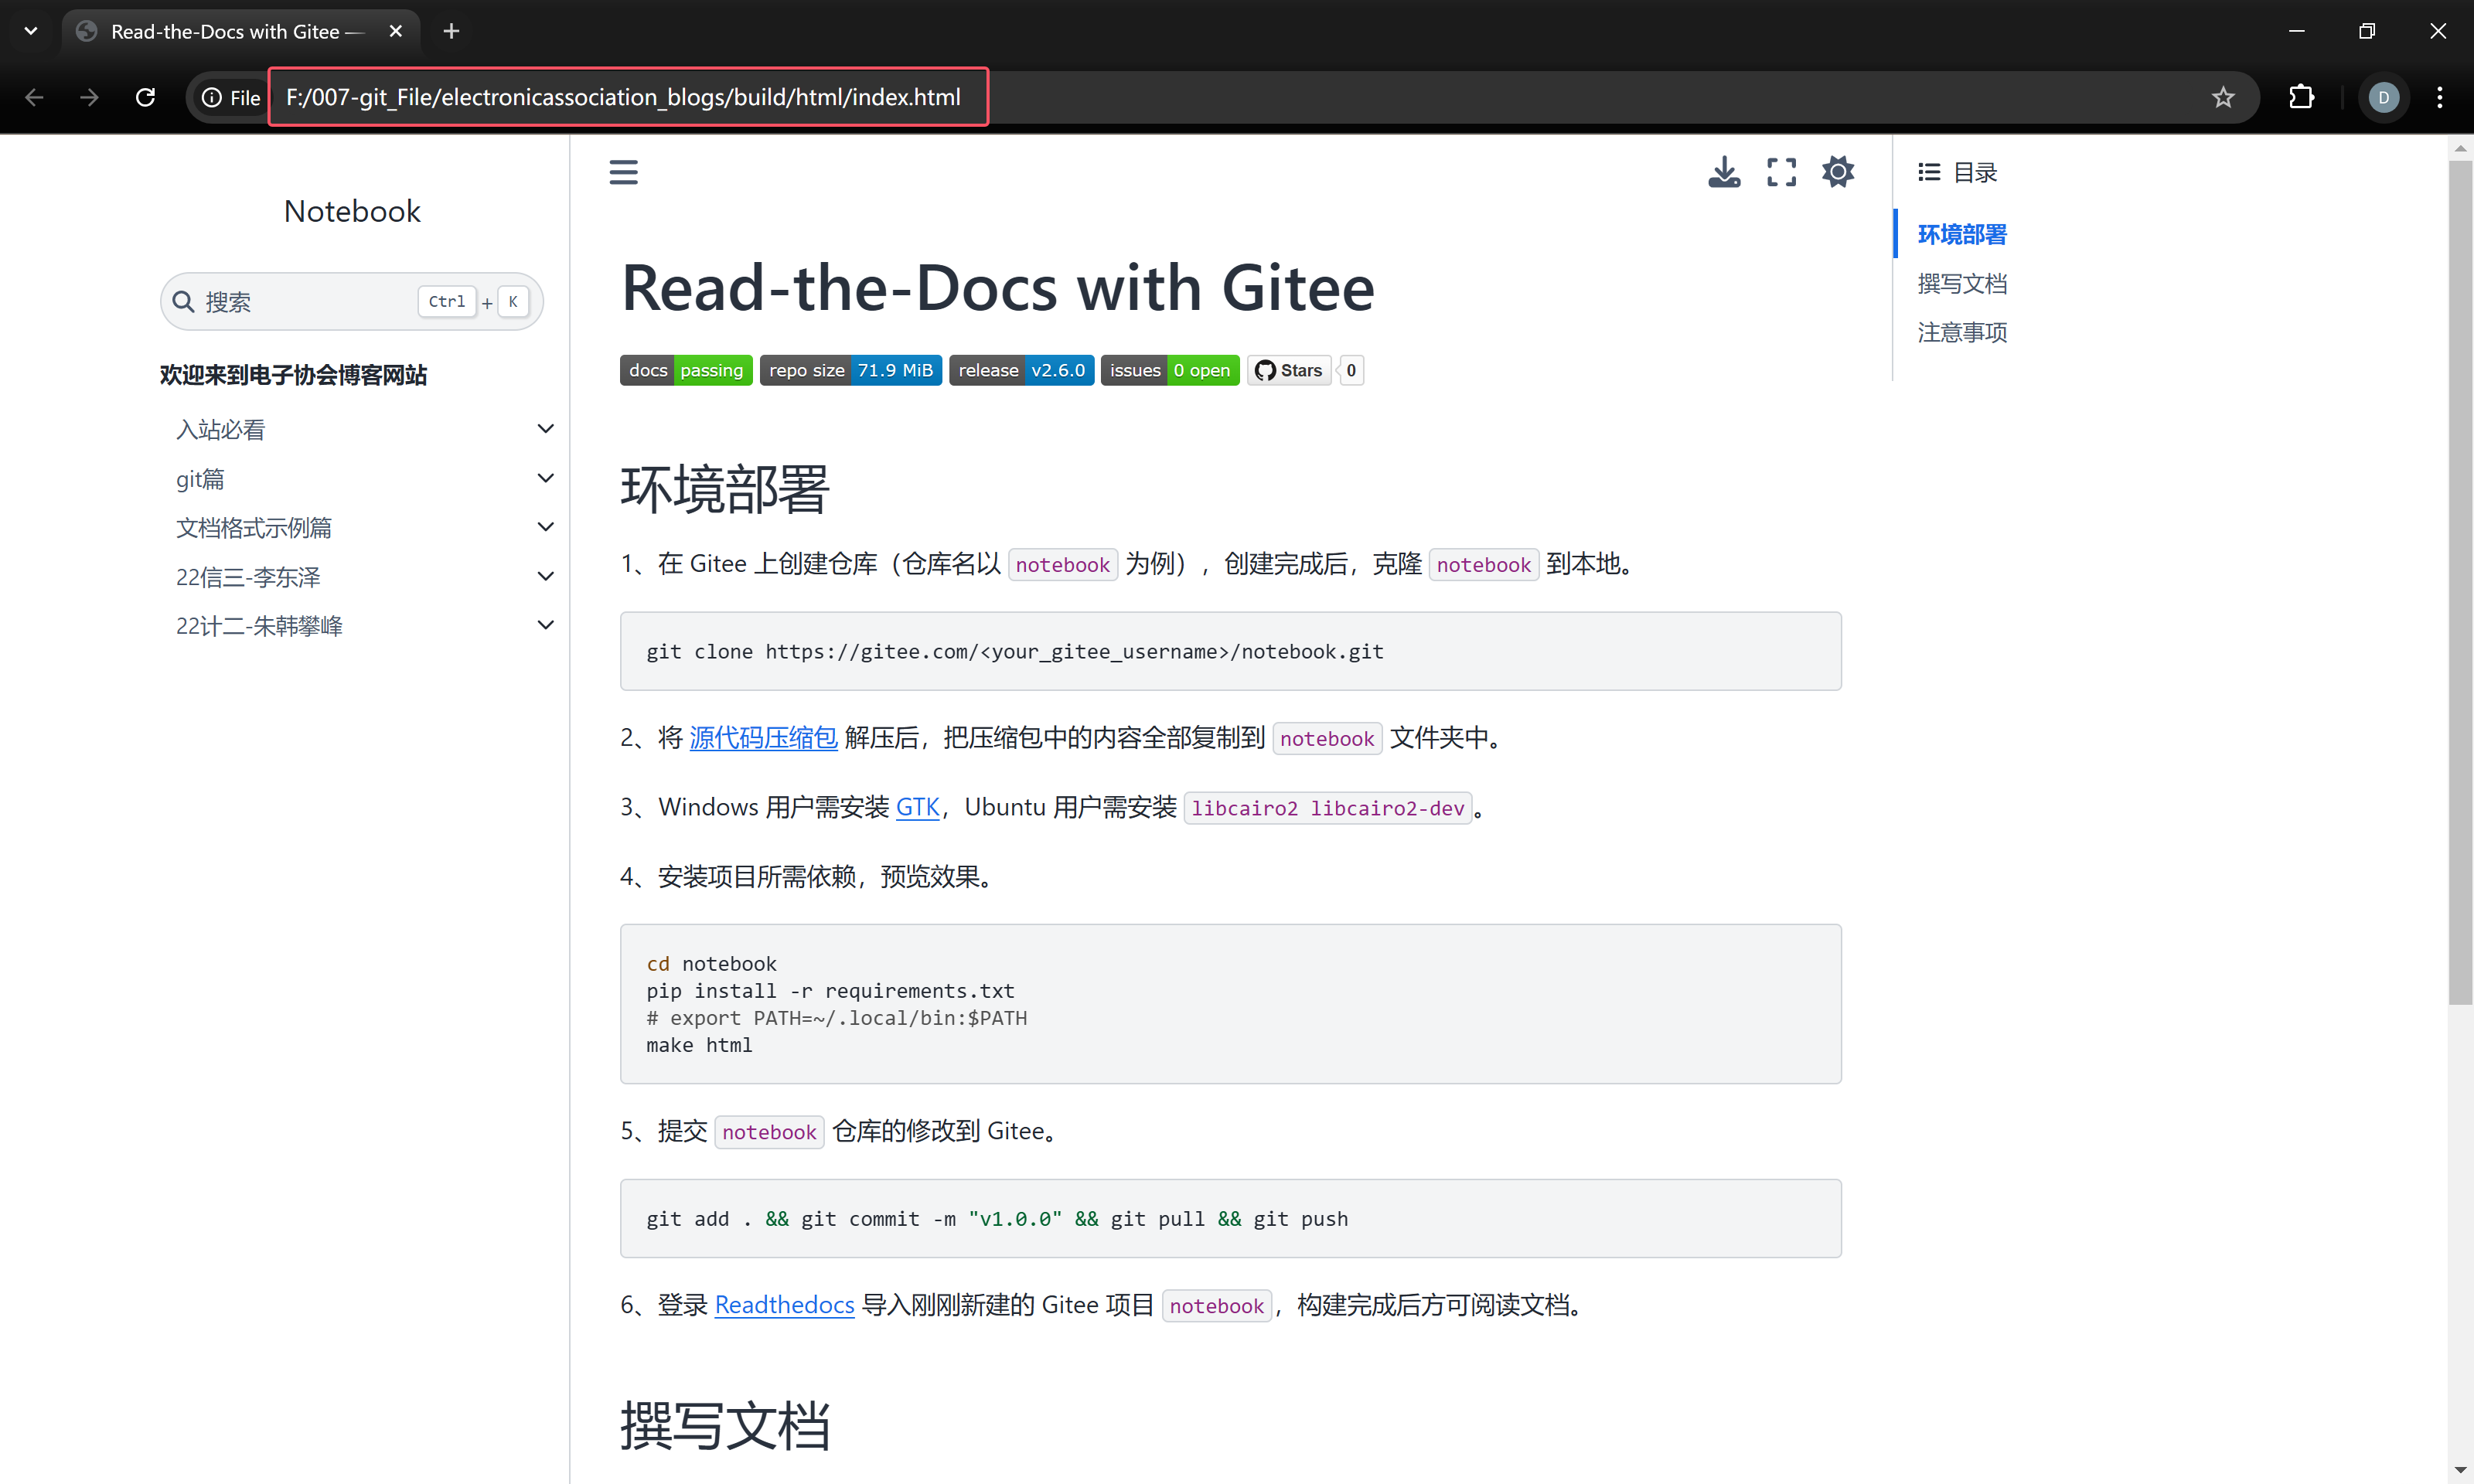
Task: Open the 文档格式示例篇 sidebar page
Action: point(254,528)
